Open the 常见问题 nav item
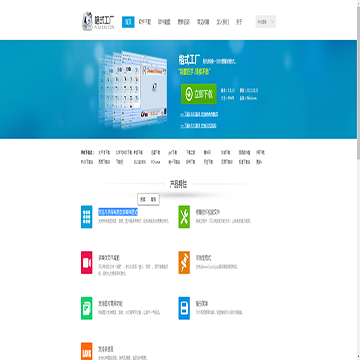This screenshot has width=360, height=360. [x=203, y=22]
